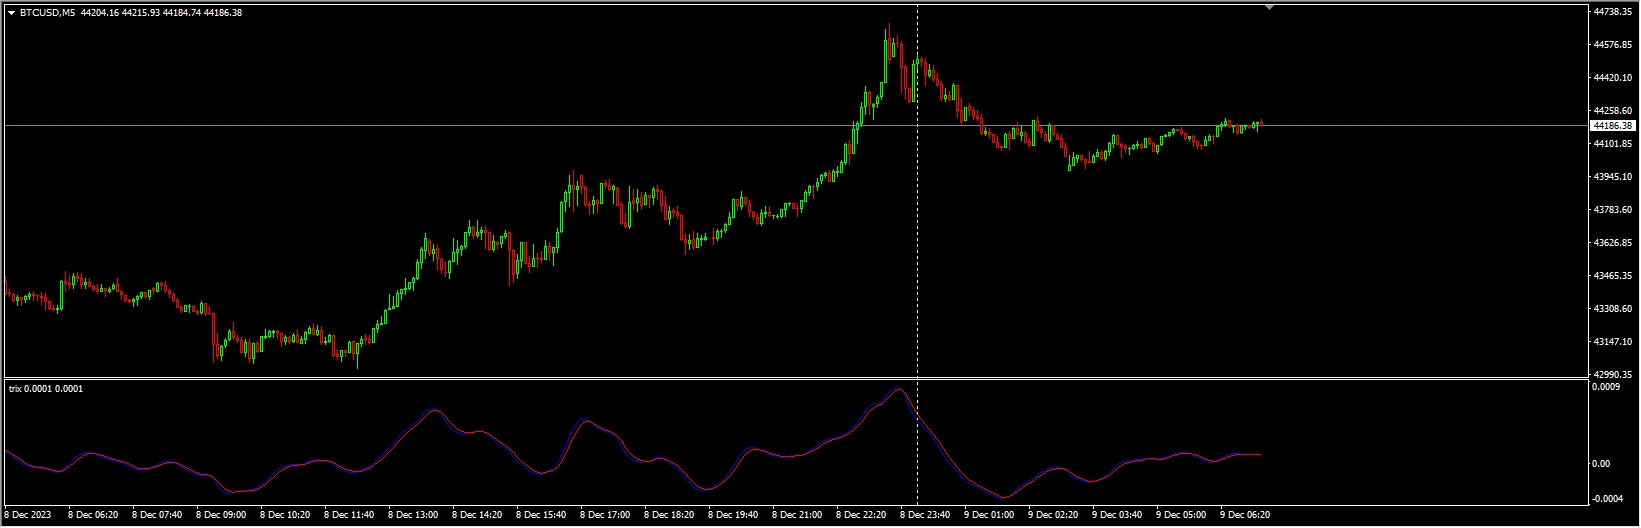Click the triangle arrow beside BTCUSD,M5
This screenshot has height=528, width=1641.
(x=11, y=13)
